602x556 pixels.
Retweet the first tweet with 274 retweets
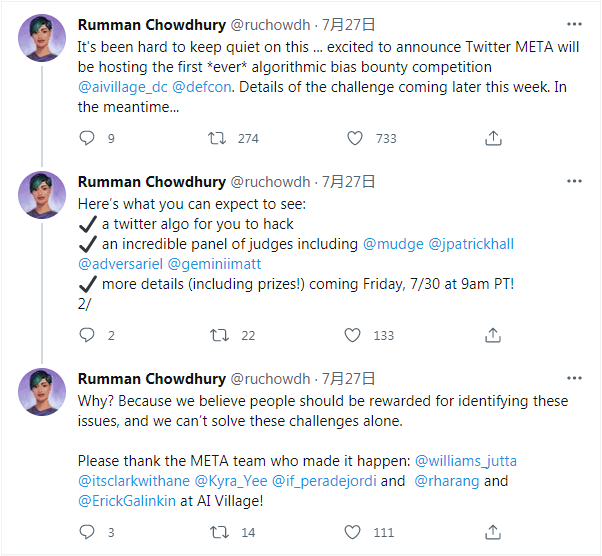click(x=216, y=139)
